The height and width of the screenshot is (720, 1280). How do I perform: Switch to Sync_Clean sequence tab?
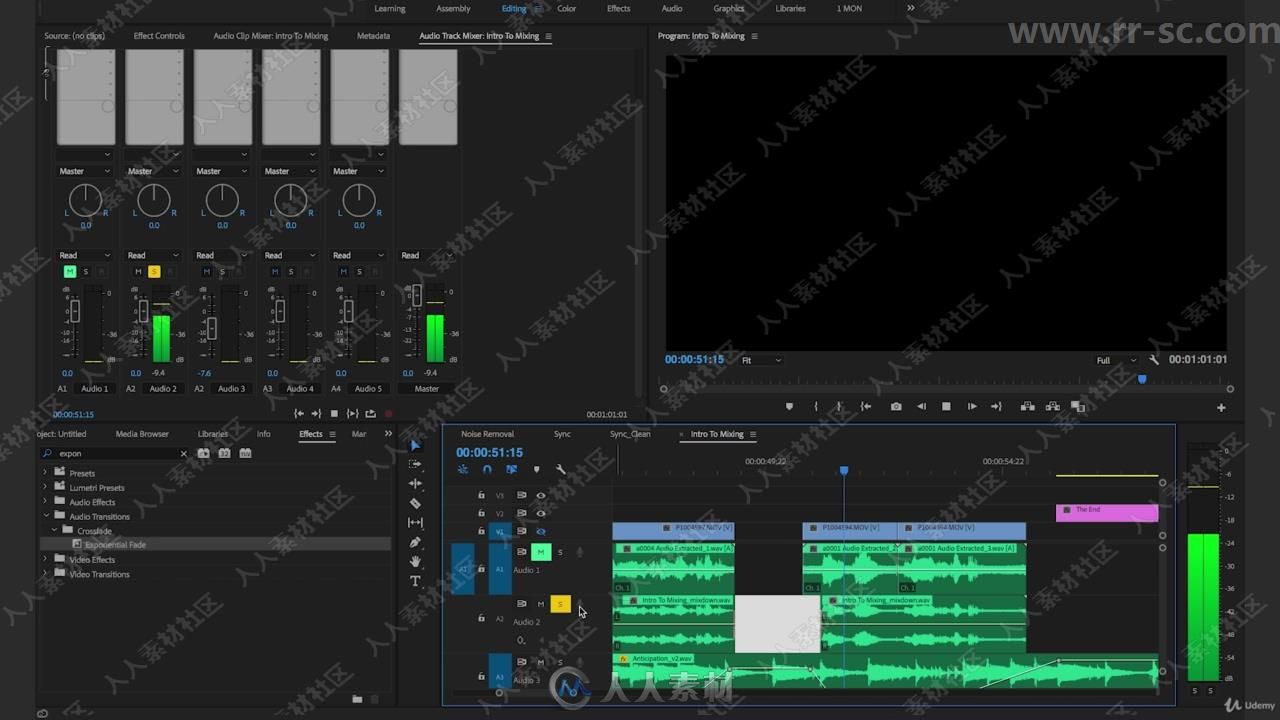point(630,434)
